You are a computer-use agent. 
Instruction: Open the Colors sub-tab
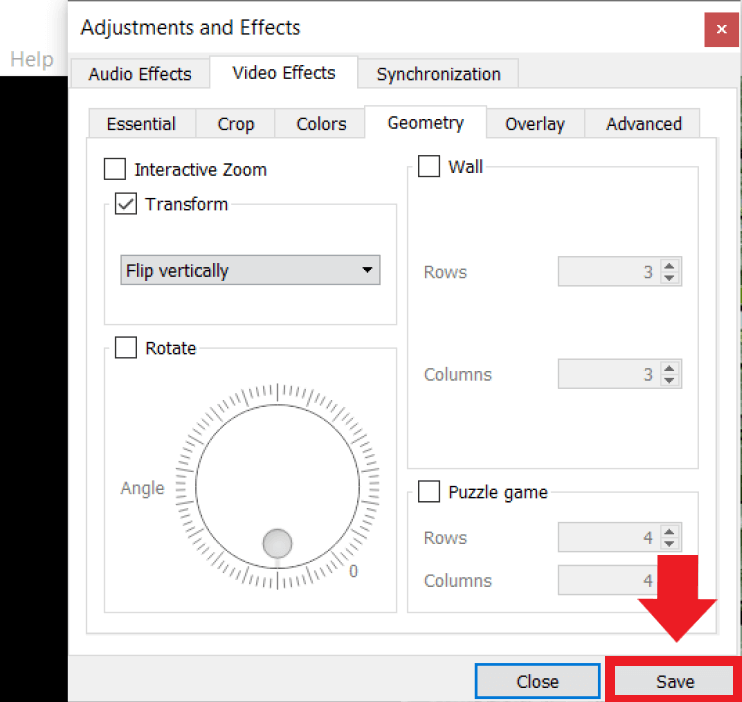tap(321, 124)
